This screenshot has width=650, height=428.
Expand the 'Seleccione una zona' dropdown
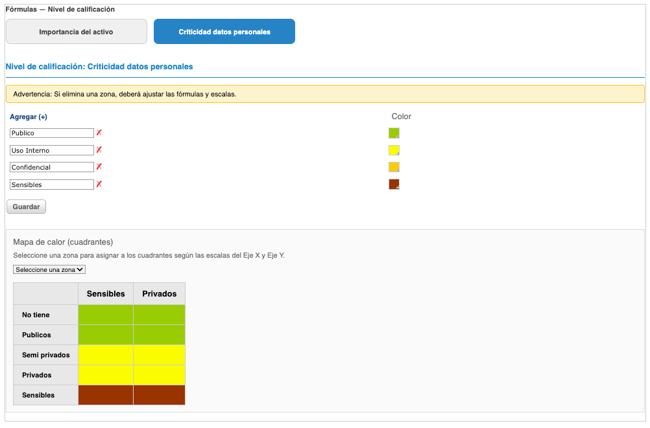pyautogui.click(x=49, y=269)
